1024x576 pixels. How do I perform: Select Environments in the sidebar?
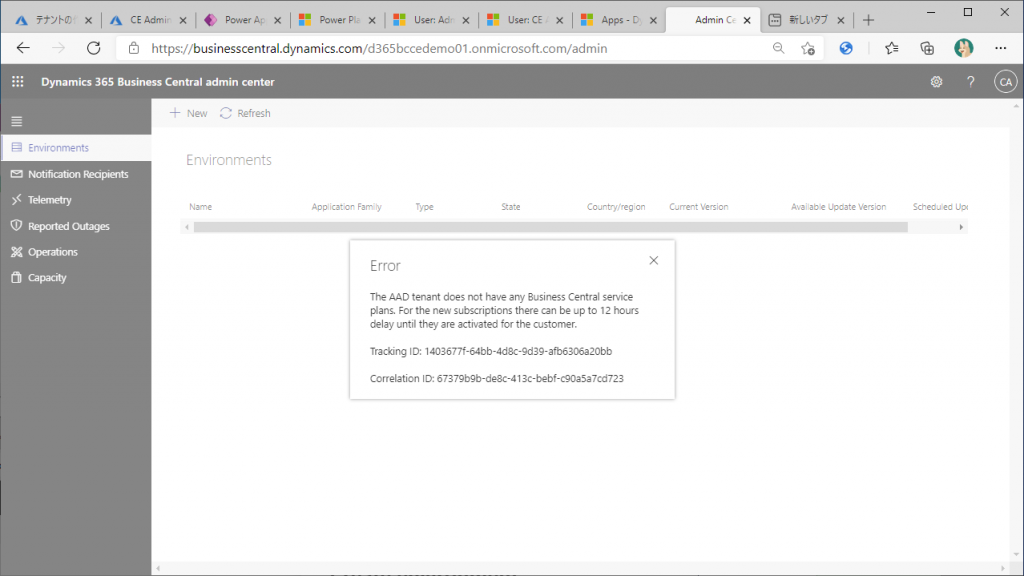tap(76, 148)
